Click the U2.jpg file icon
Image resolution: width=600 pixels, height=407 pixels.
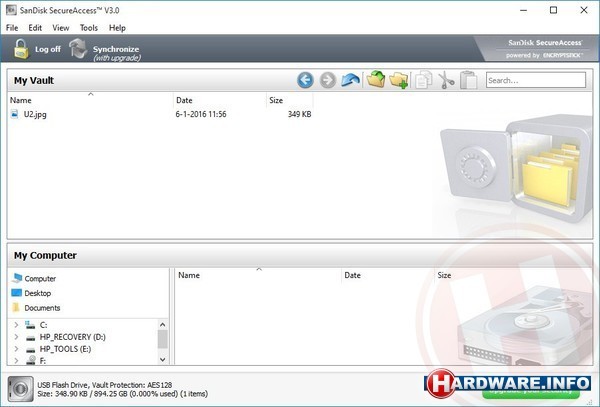click(15, 114)
